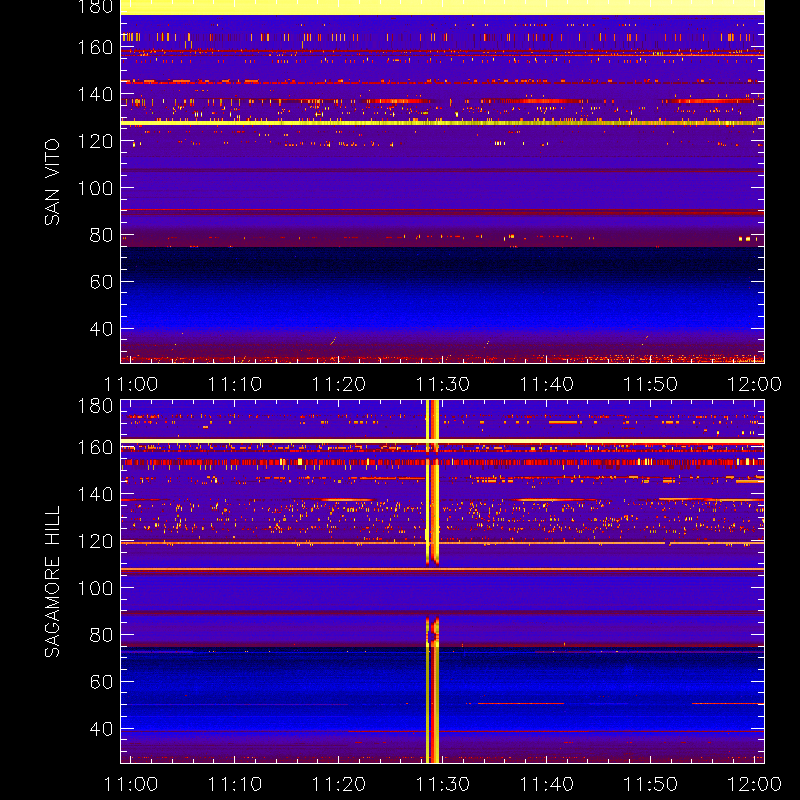The image size is (800, 800).
Task: Choose the 180 tick label on Sagamore Hill axis
Action: [95, 406]
